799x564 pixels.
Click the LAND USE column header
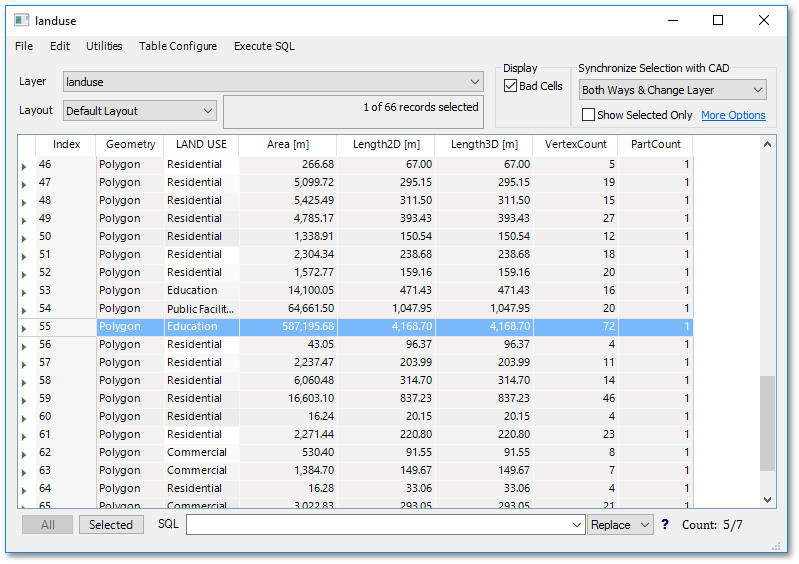(x=201, y=144)
